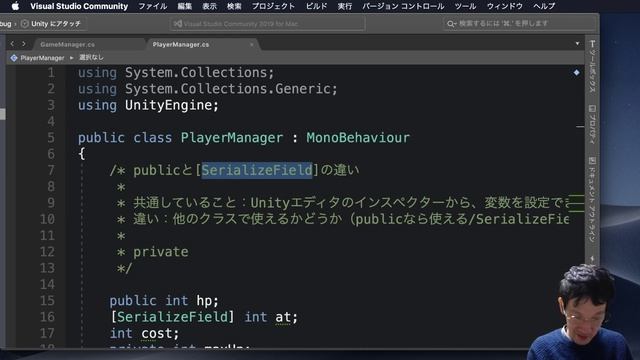This screenshot has width=640, height=360.
Task: Click the PlayerManager class name
Action: click(231, 138)
